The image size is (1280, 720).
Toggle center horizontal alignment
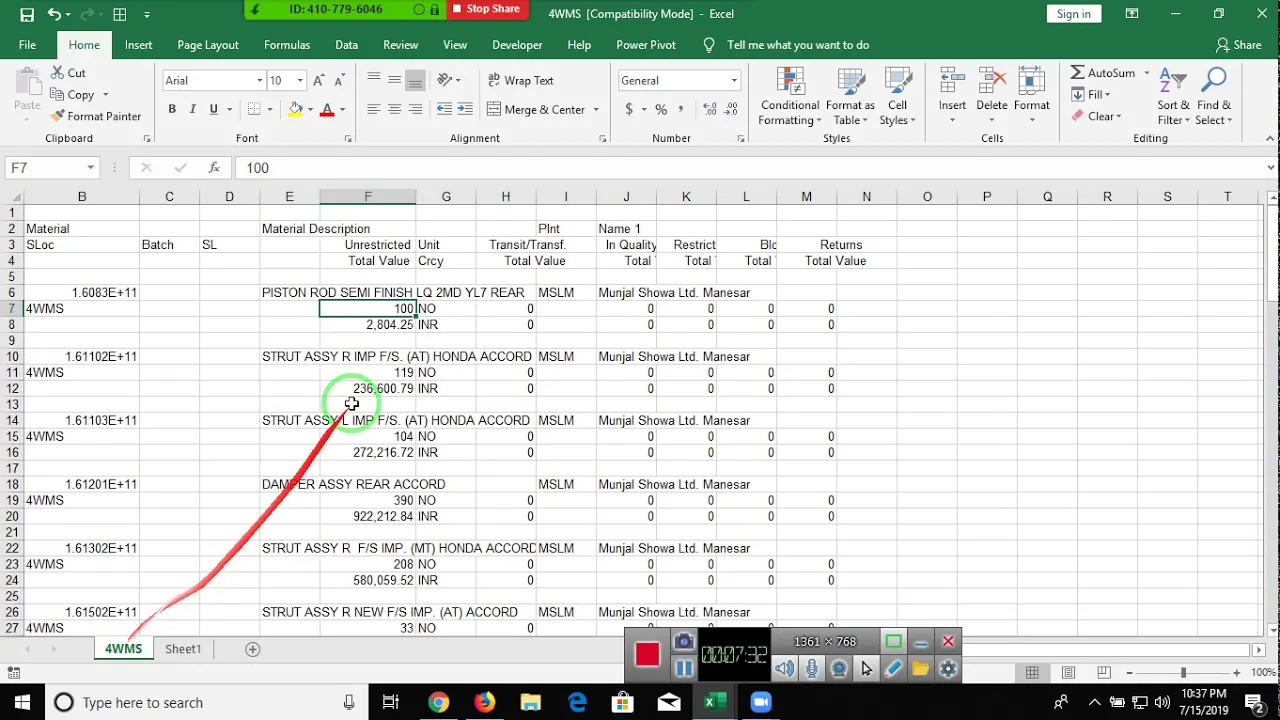point(394,109)
